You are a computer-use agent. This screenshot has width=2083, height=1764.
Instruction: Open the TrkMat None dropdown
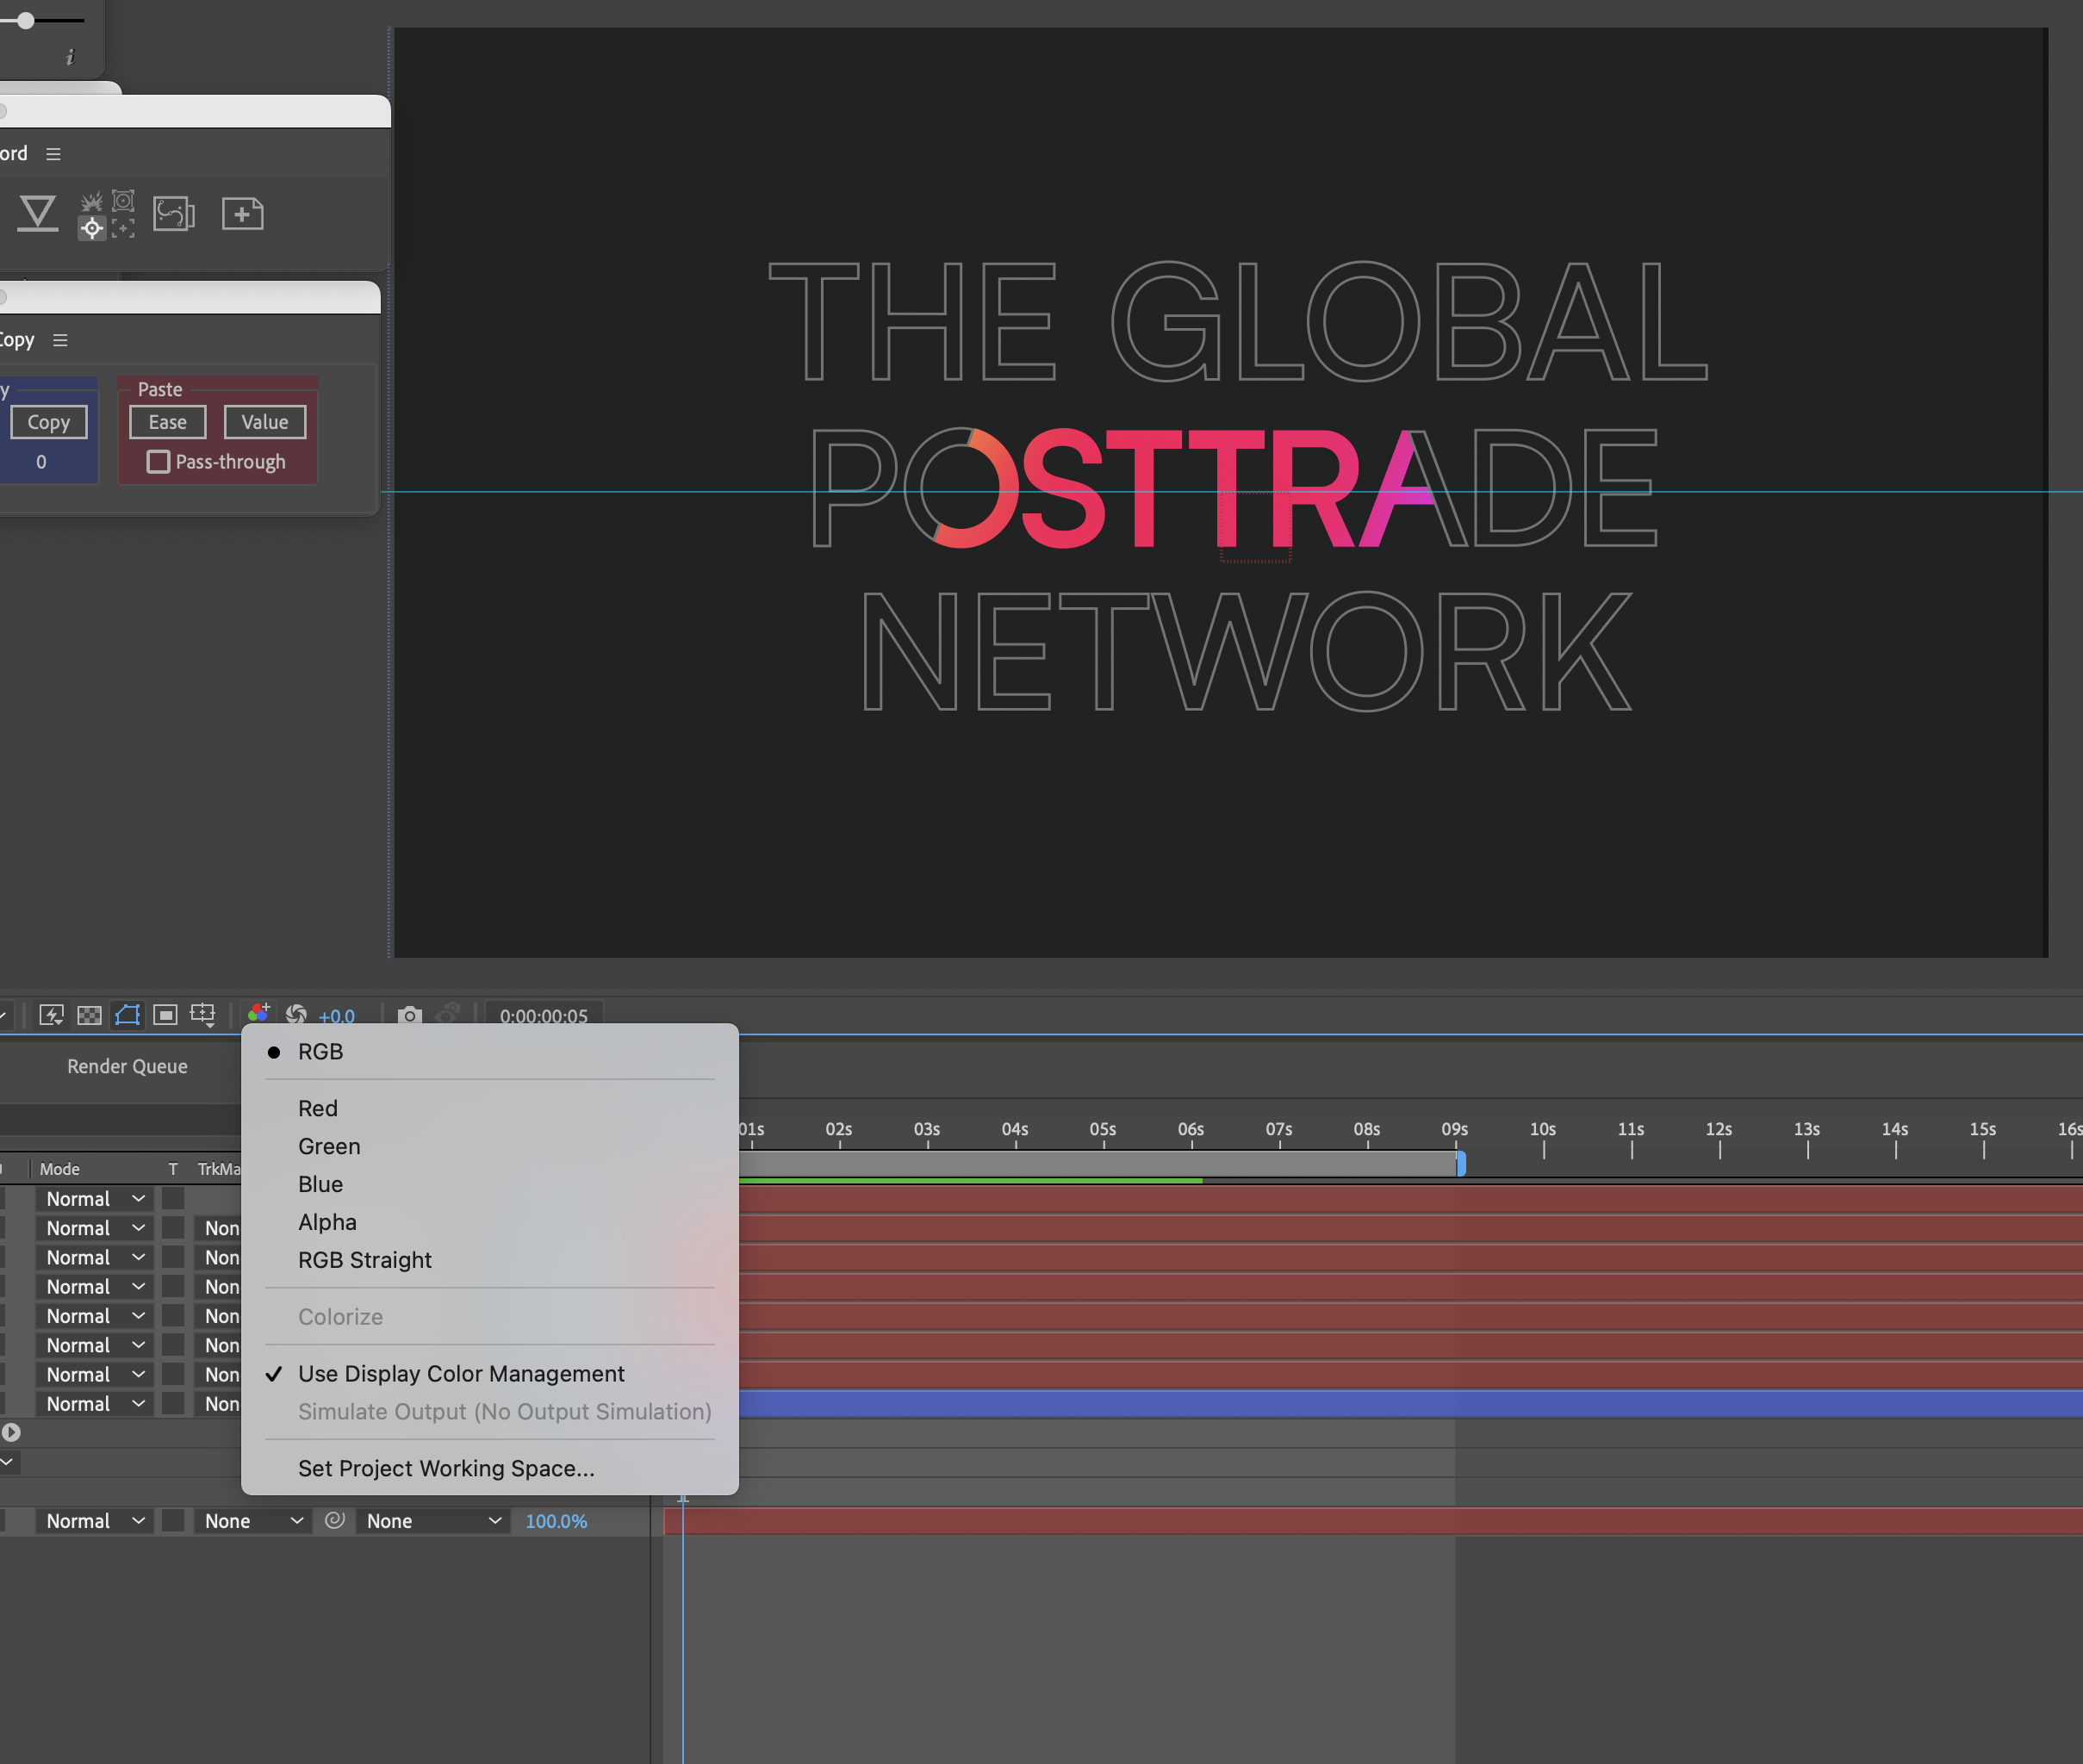pos(253,1520)
